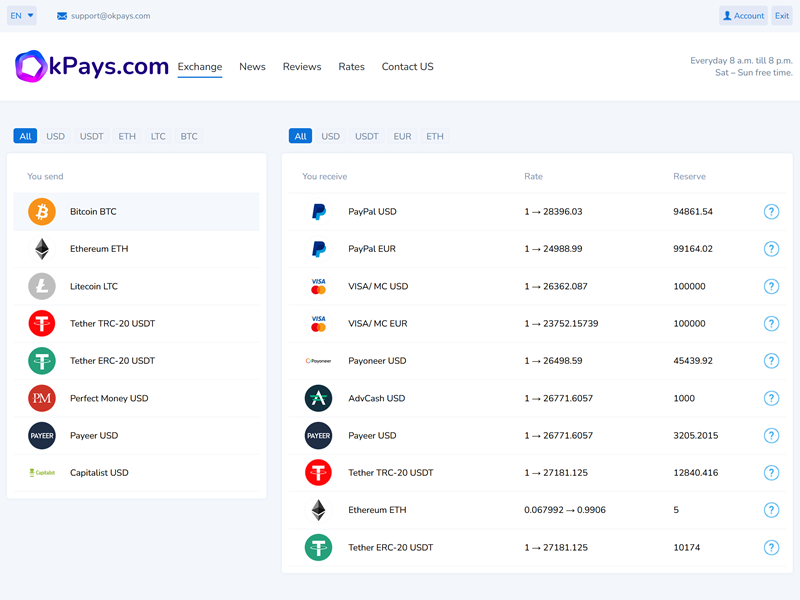Select the Ethereum ETH icon in You send
800x600 pixels.
42,249
